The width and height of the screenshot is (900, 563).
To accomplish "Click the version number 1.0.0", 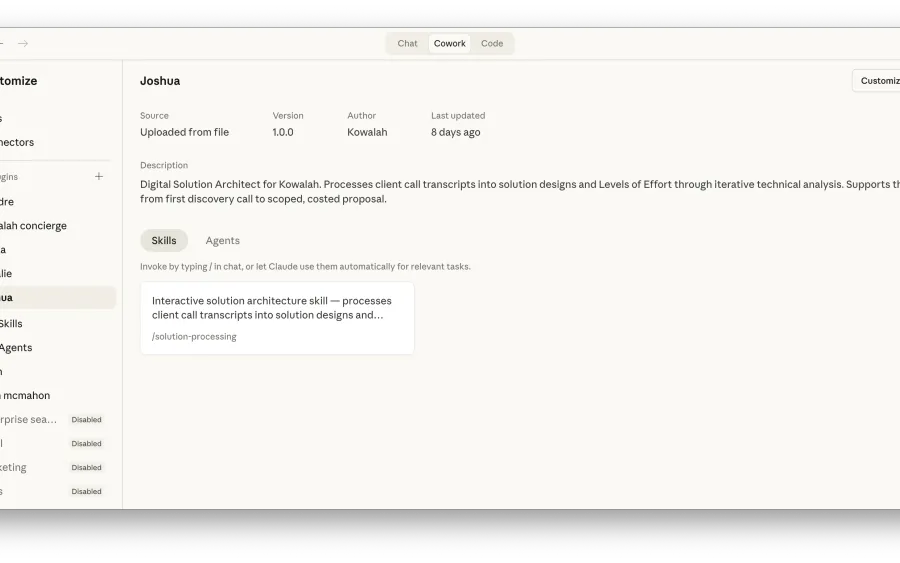I will point(283,132).
